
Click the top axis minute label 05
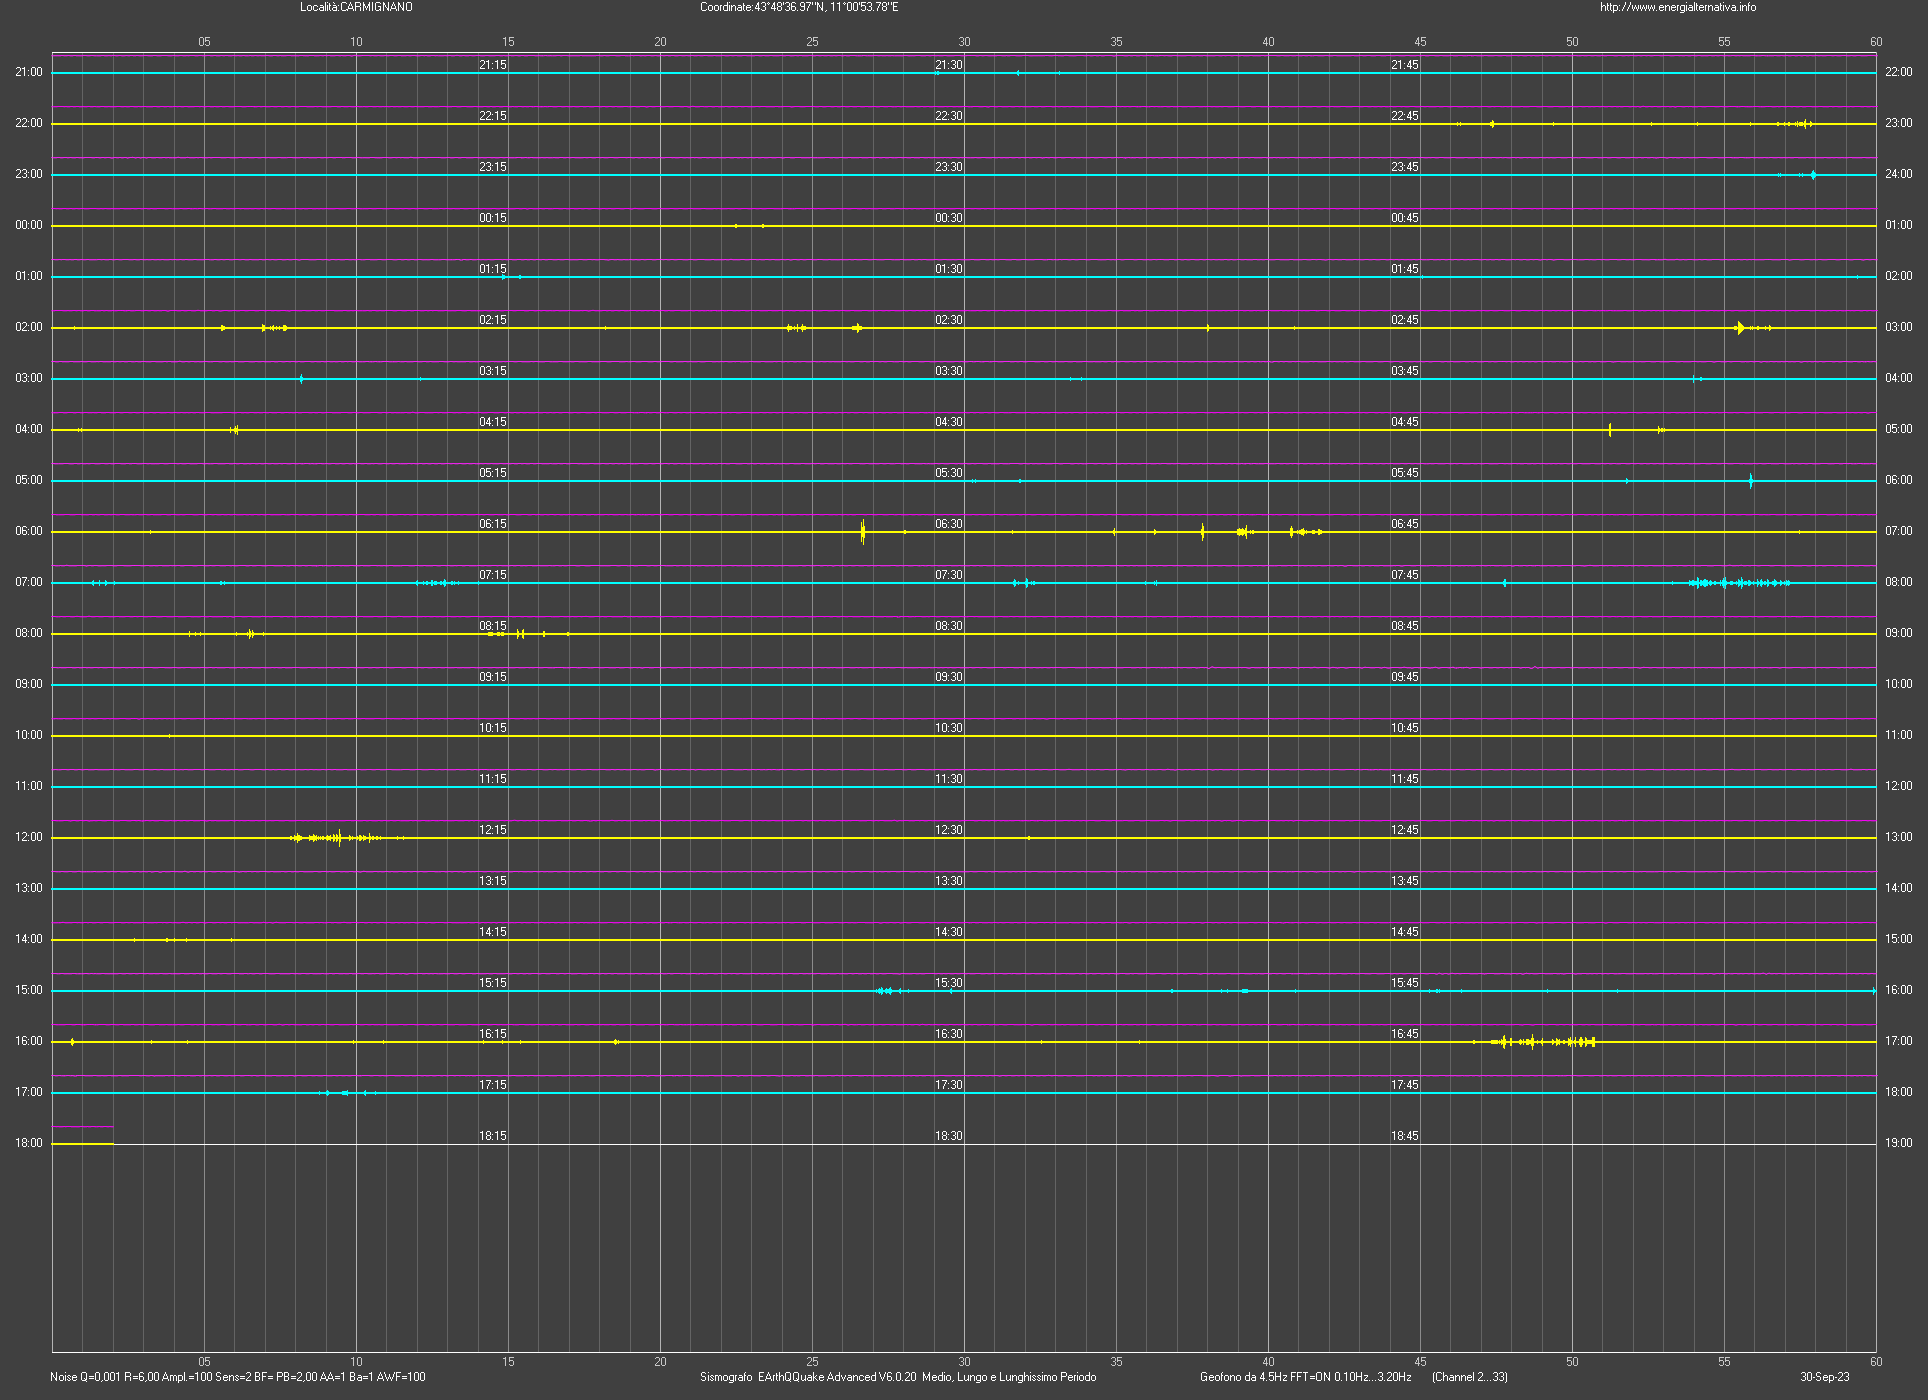coord(204,42)
